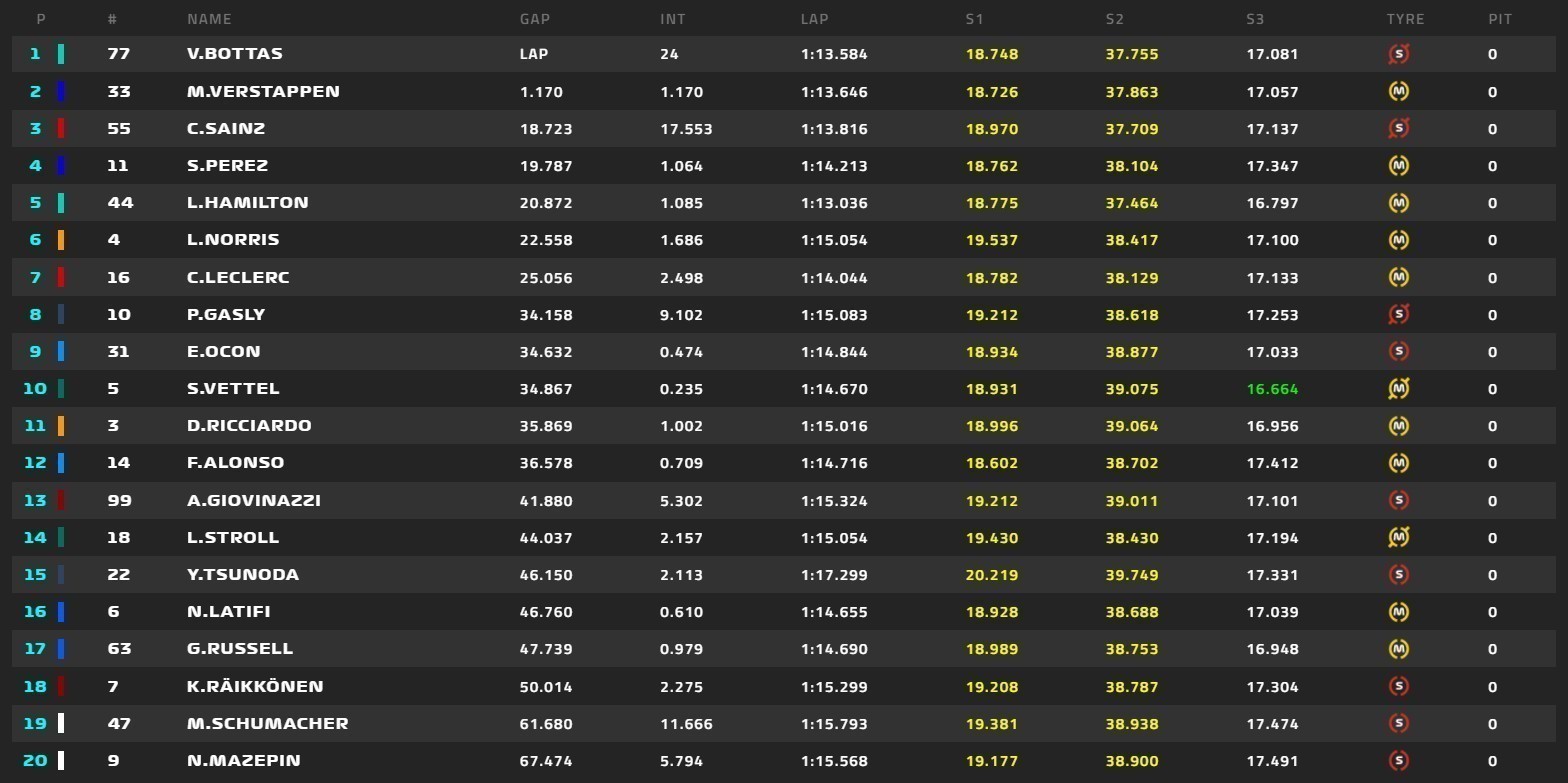This screenshot has height=783, width=1568.
Task: Click the S3 column header
Action: 1255,19
